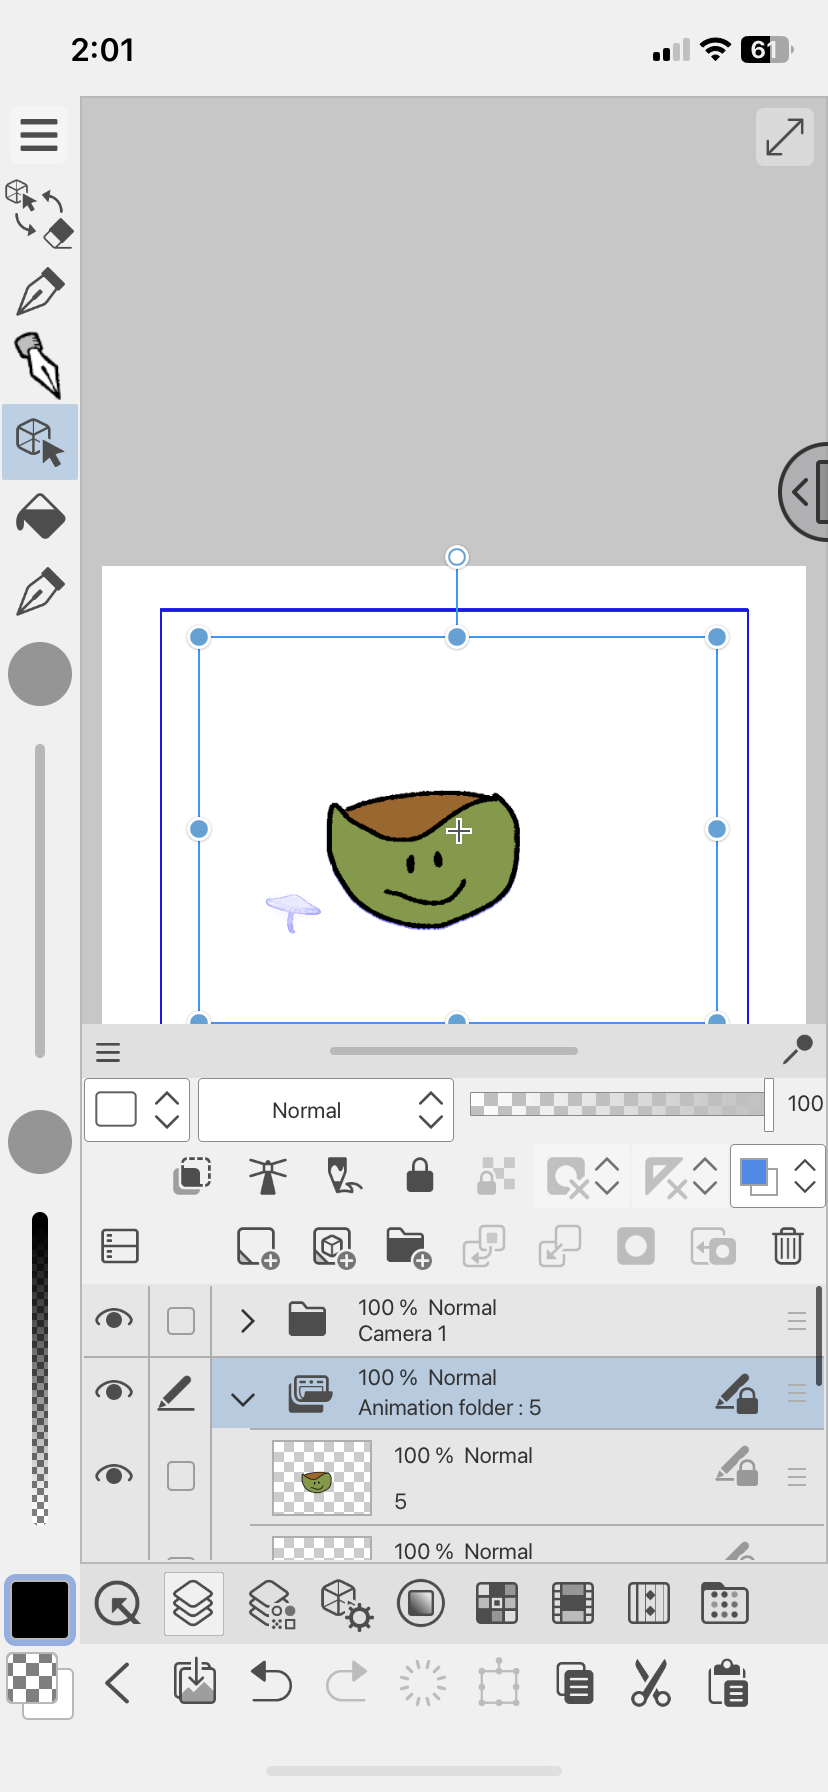Toggle layer list view mode icon

tap(120, 1246)
